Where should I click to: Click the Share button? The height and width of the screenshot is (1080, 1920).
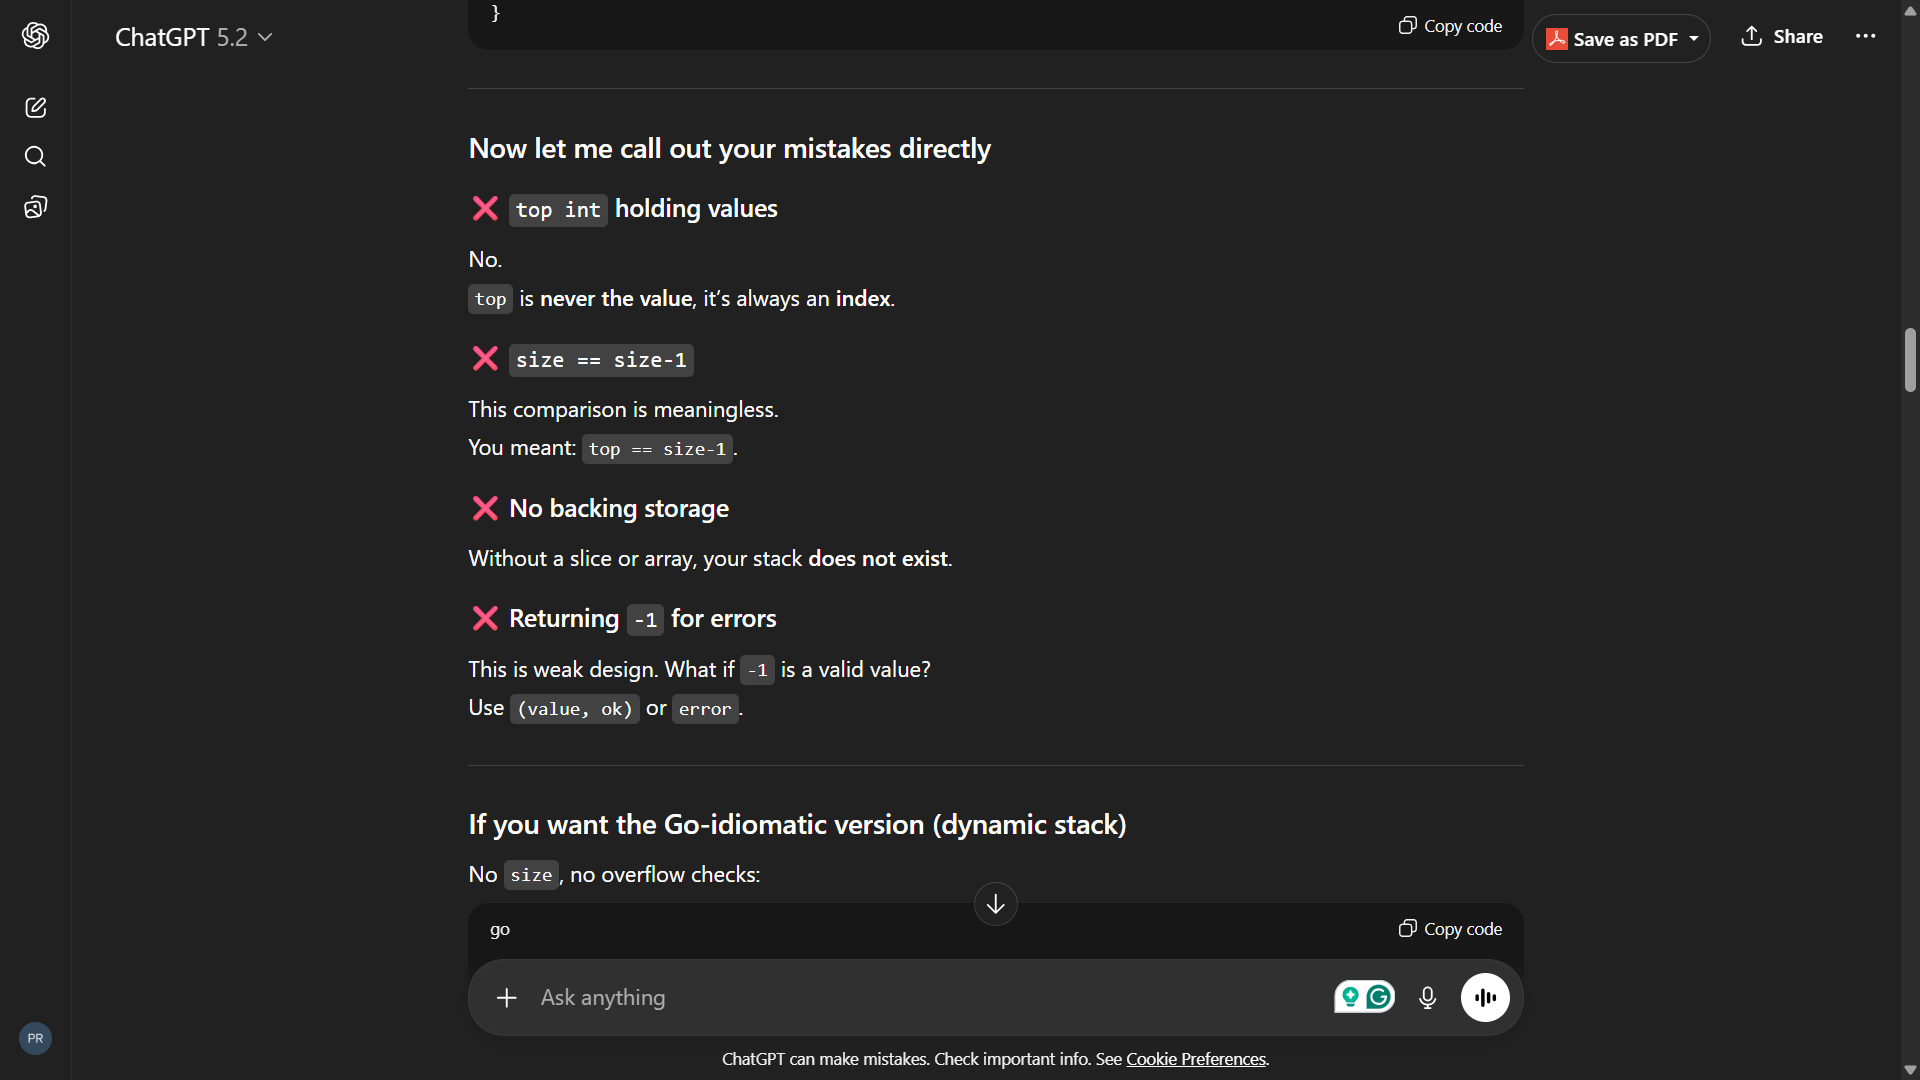(x=1782, y=37)
